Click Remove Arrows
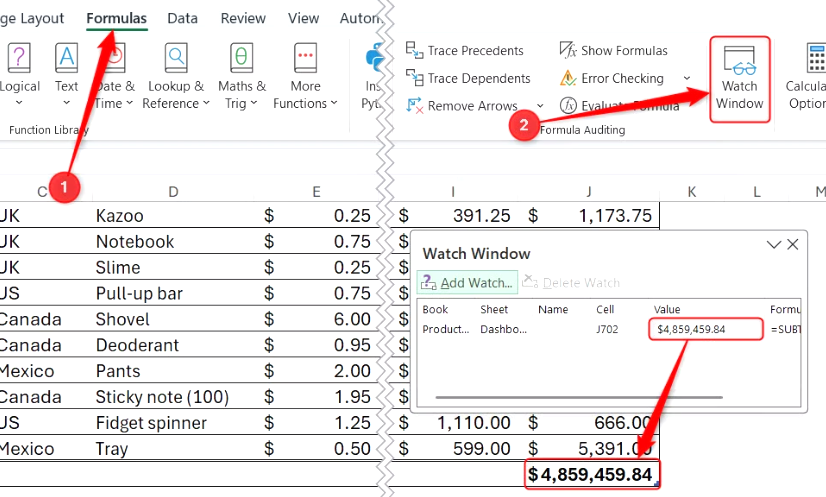The height and width of the screenshot is (497, 826). tap(462, 106)
